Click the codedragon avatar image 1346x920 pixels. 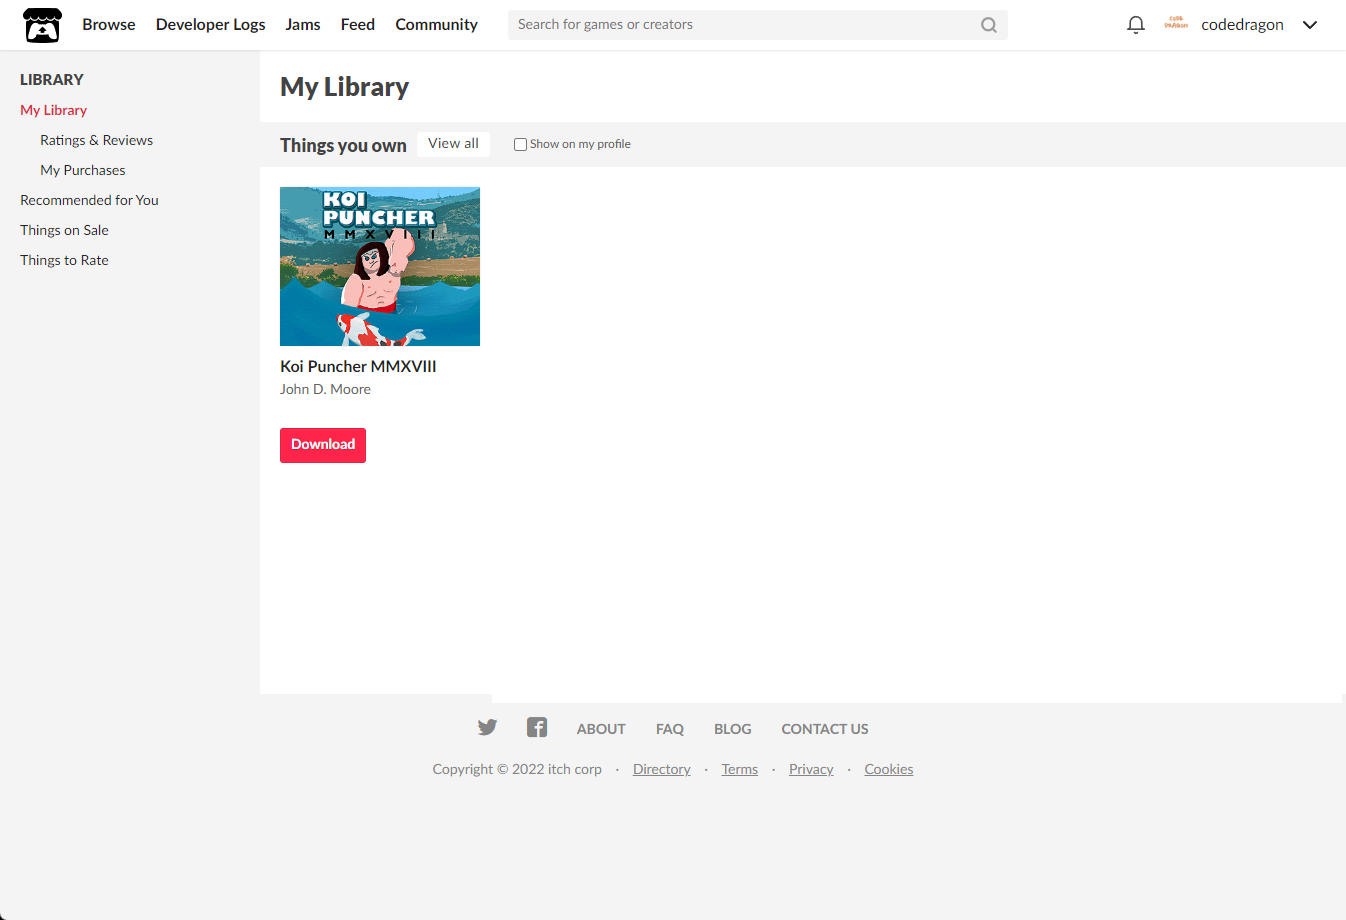tap(1176, 24)
